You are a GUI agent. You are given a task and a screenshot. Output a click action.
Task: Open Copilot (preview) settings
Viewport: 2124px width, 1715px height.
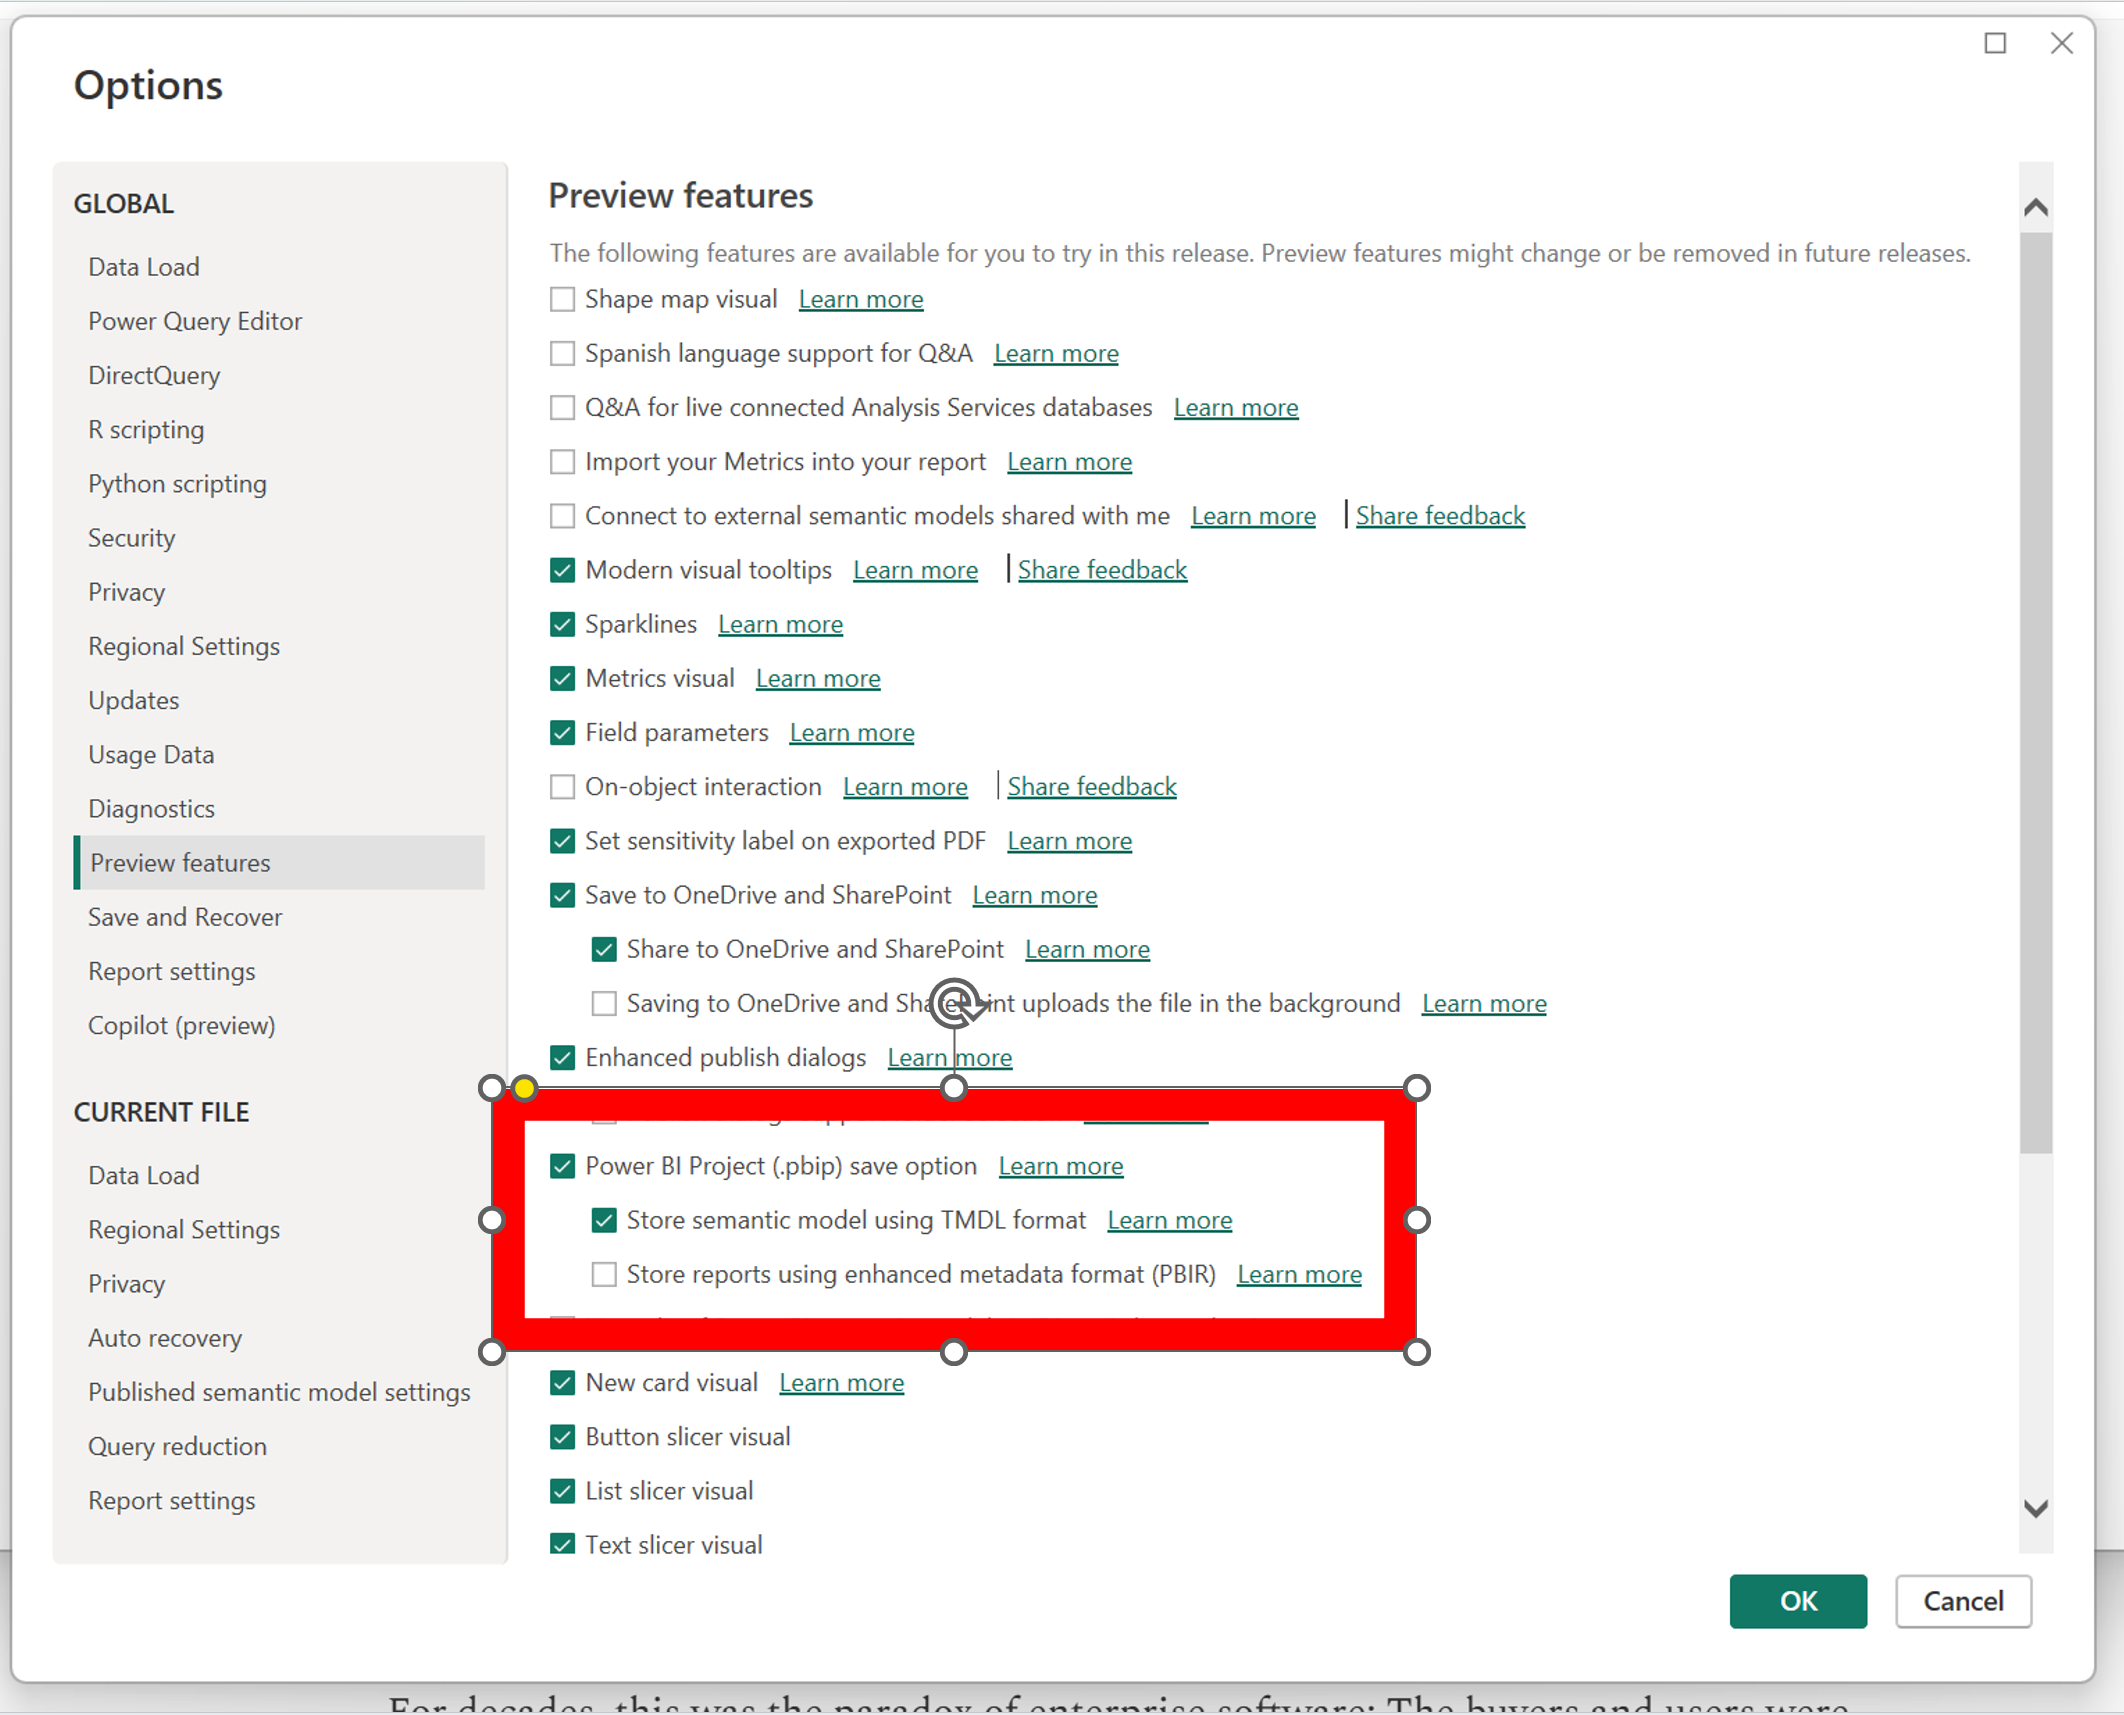pos(181,1026)
